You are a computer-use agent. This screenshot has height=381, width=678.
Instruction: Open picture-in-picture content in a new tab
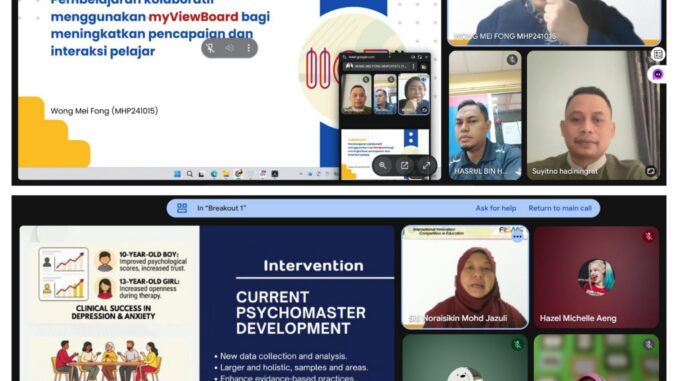point(404,165)
